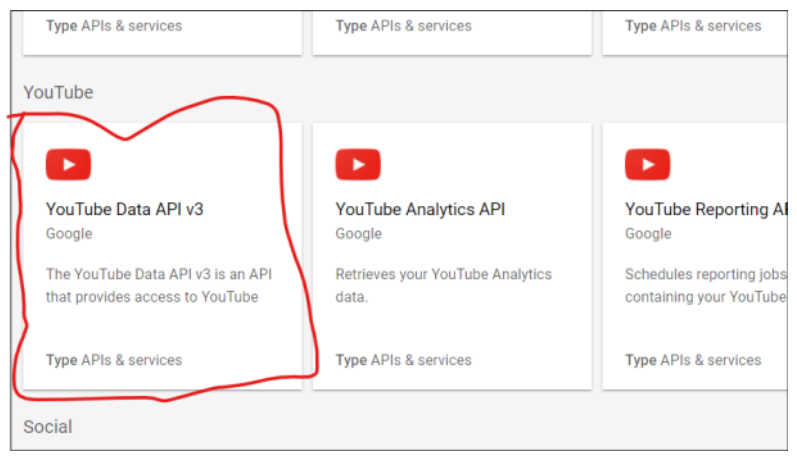The width and height of the screenshot is (797, 465).
Task: Open the YouTube Analytics API title
Action: pos(420,209)
